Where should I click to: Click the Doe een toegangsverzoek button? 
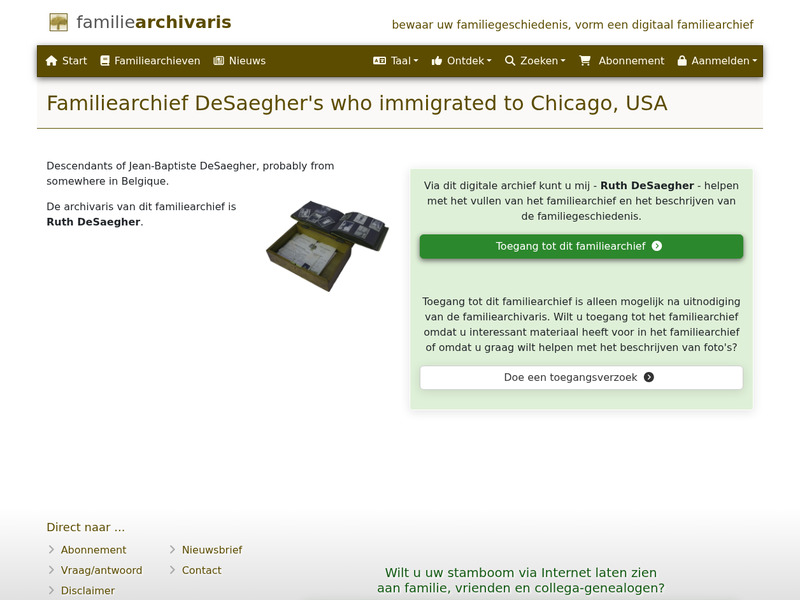click(581, 378)
